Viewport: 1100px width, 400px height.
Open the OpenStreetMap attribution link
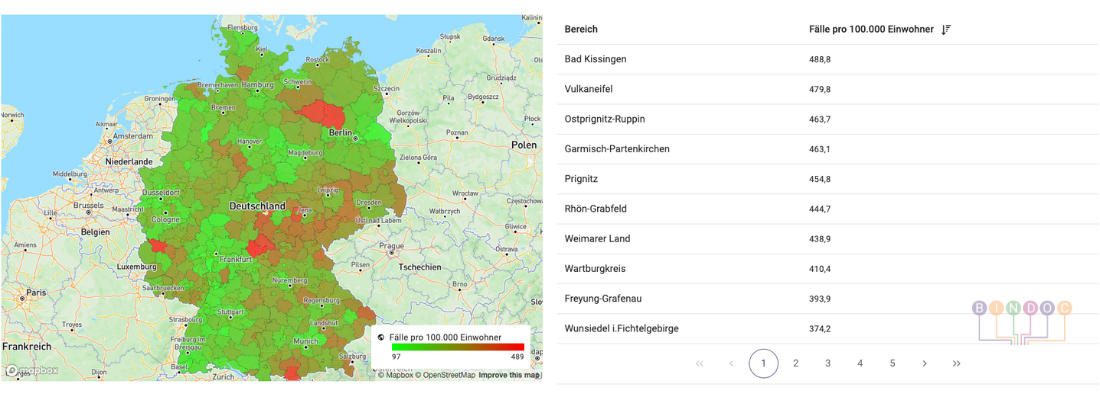tap(446, 375)
